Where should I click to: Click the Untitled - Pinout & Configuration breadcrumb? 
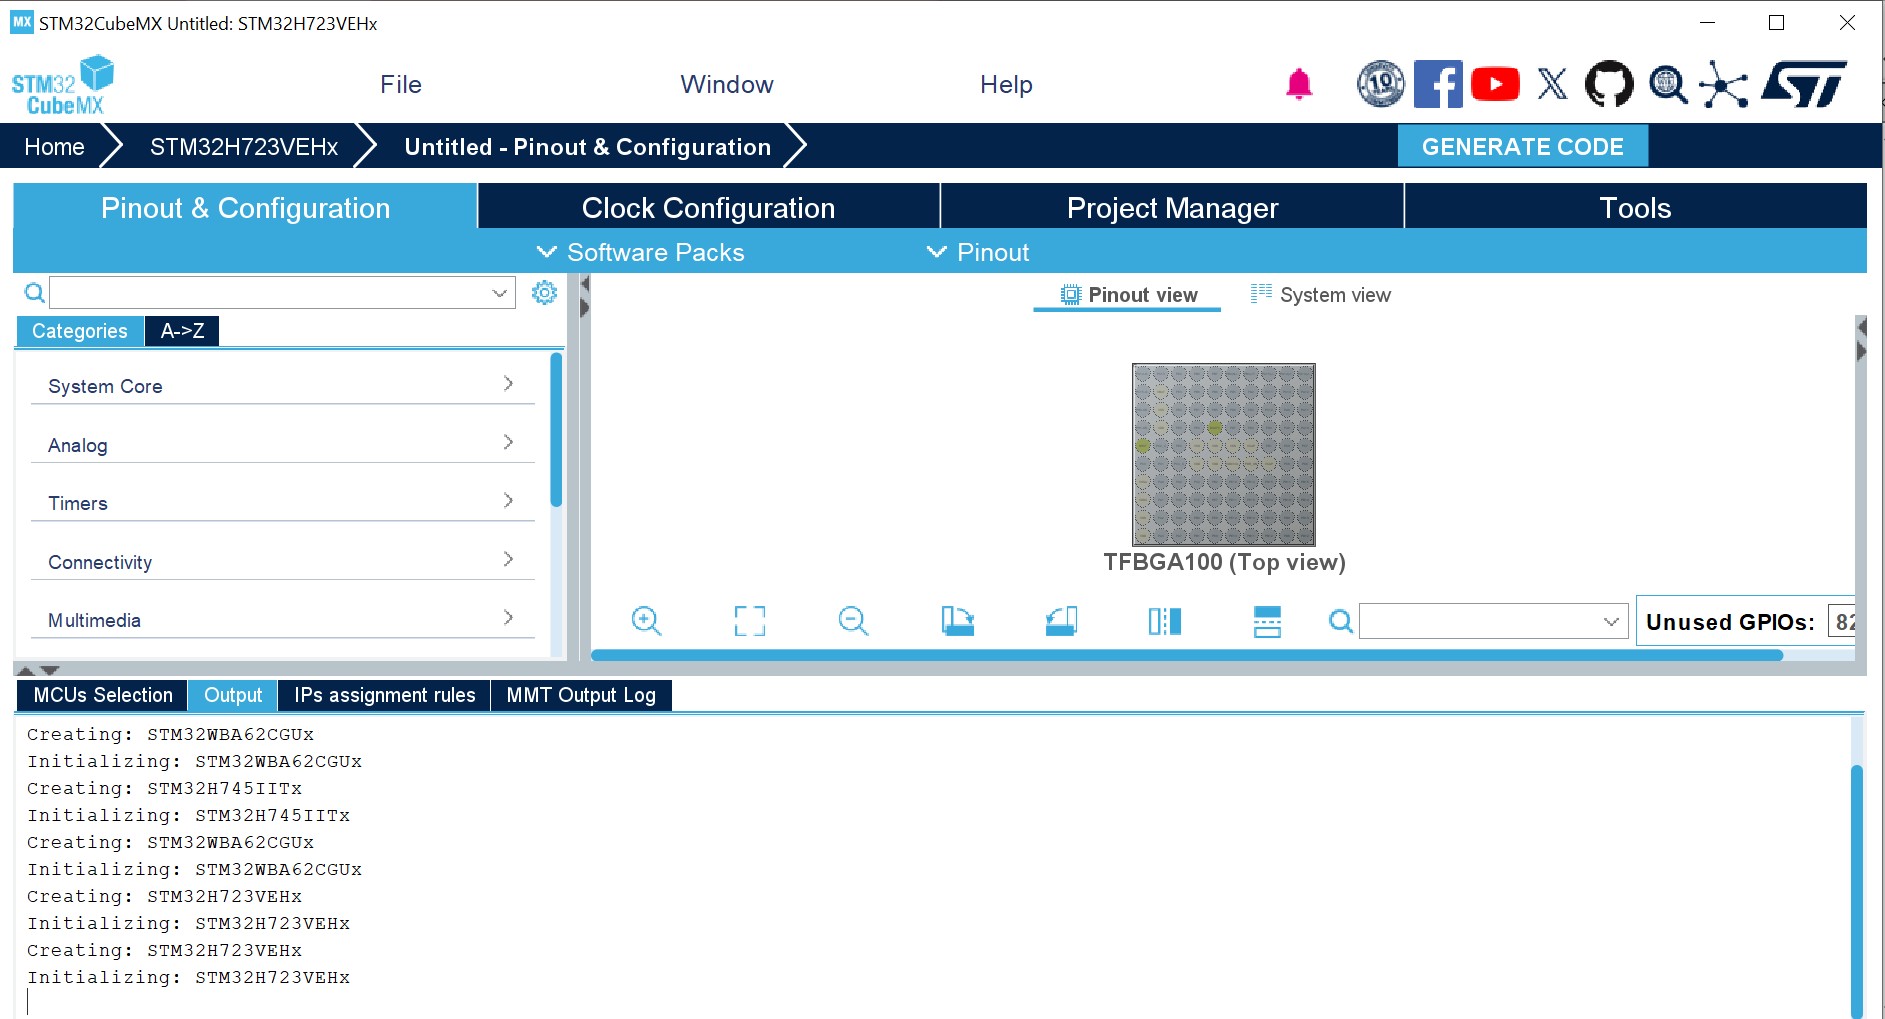pyautogui.click(x=587, y=147)
